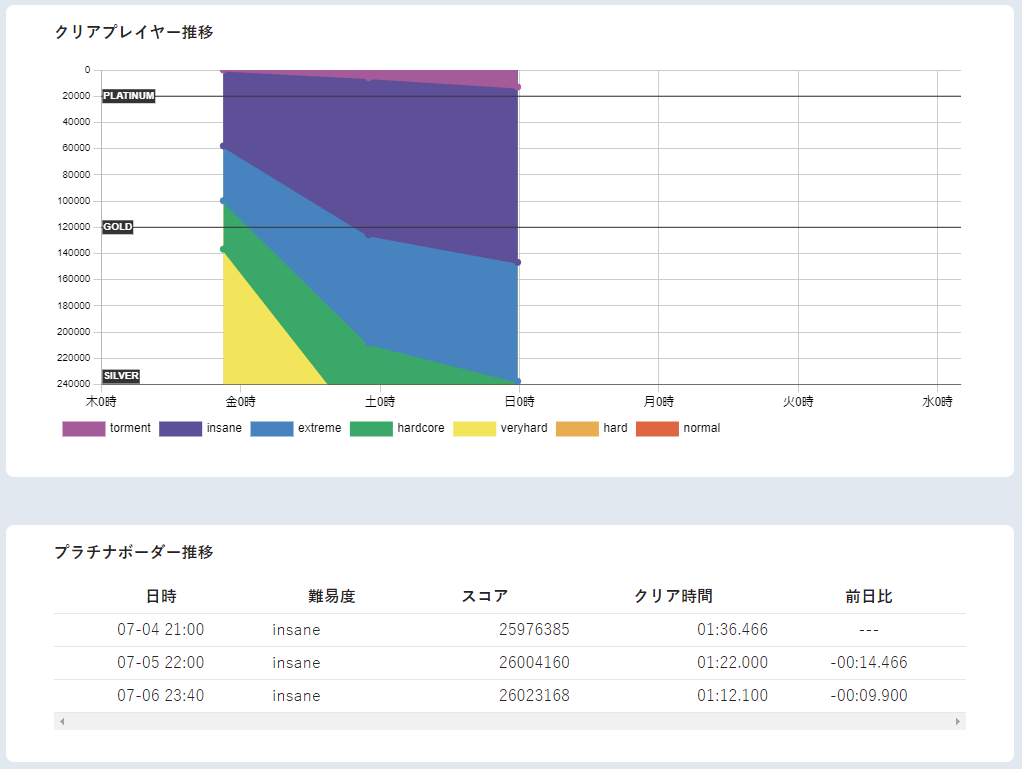The height and width of the screenshot is (769, 1022).
Task: Select the スコア column header
Action: click(485, 597)
